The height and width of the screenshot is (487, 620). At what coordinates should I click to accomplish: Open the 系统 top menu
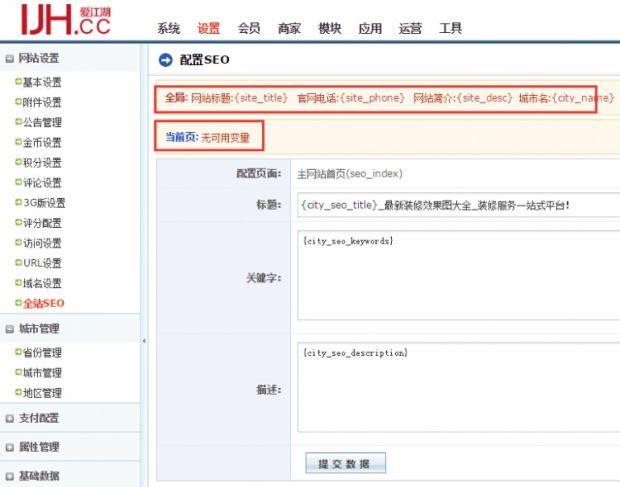coord(169,28)
